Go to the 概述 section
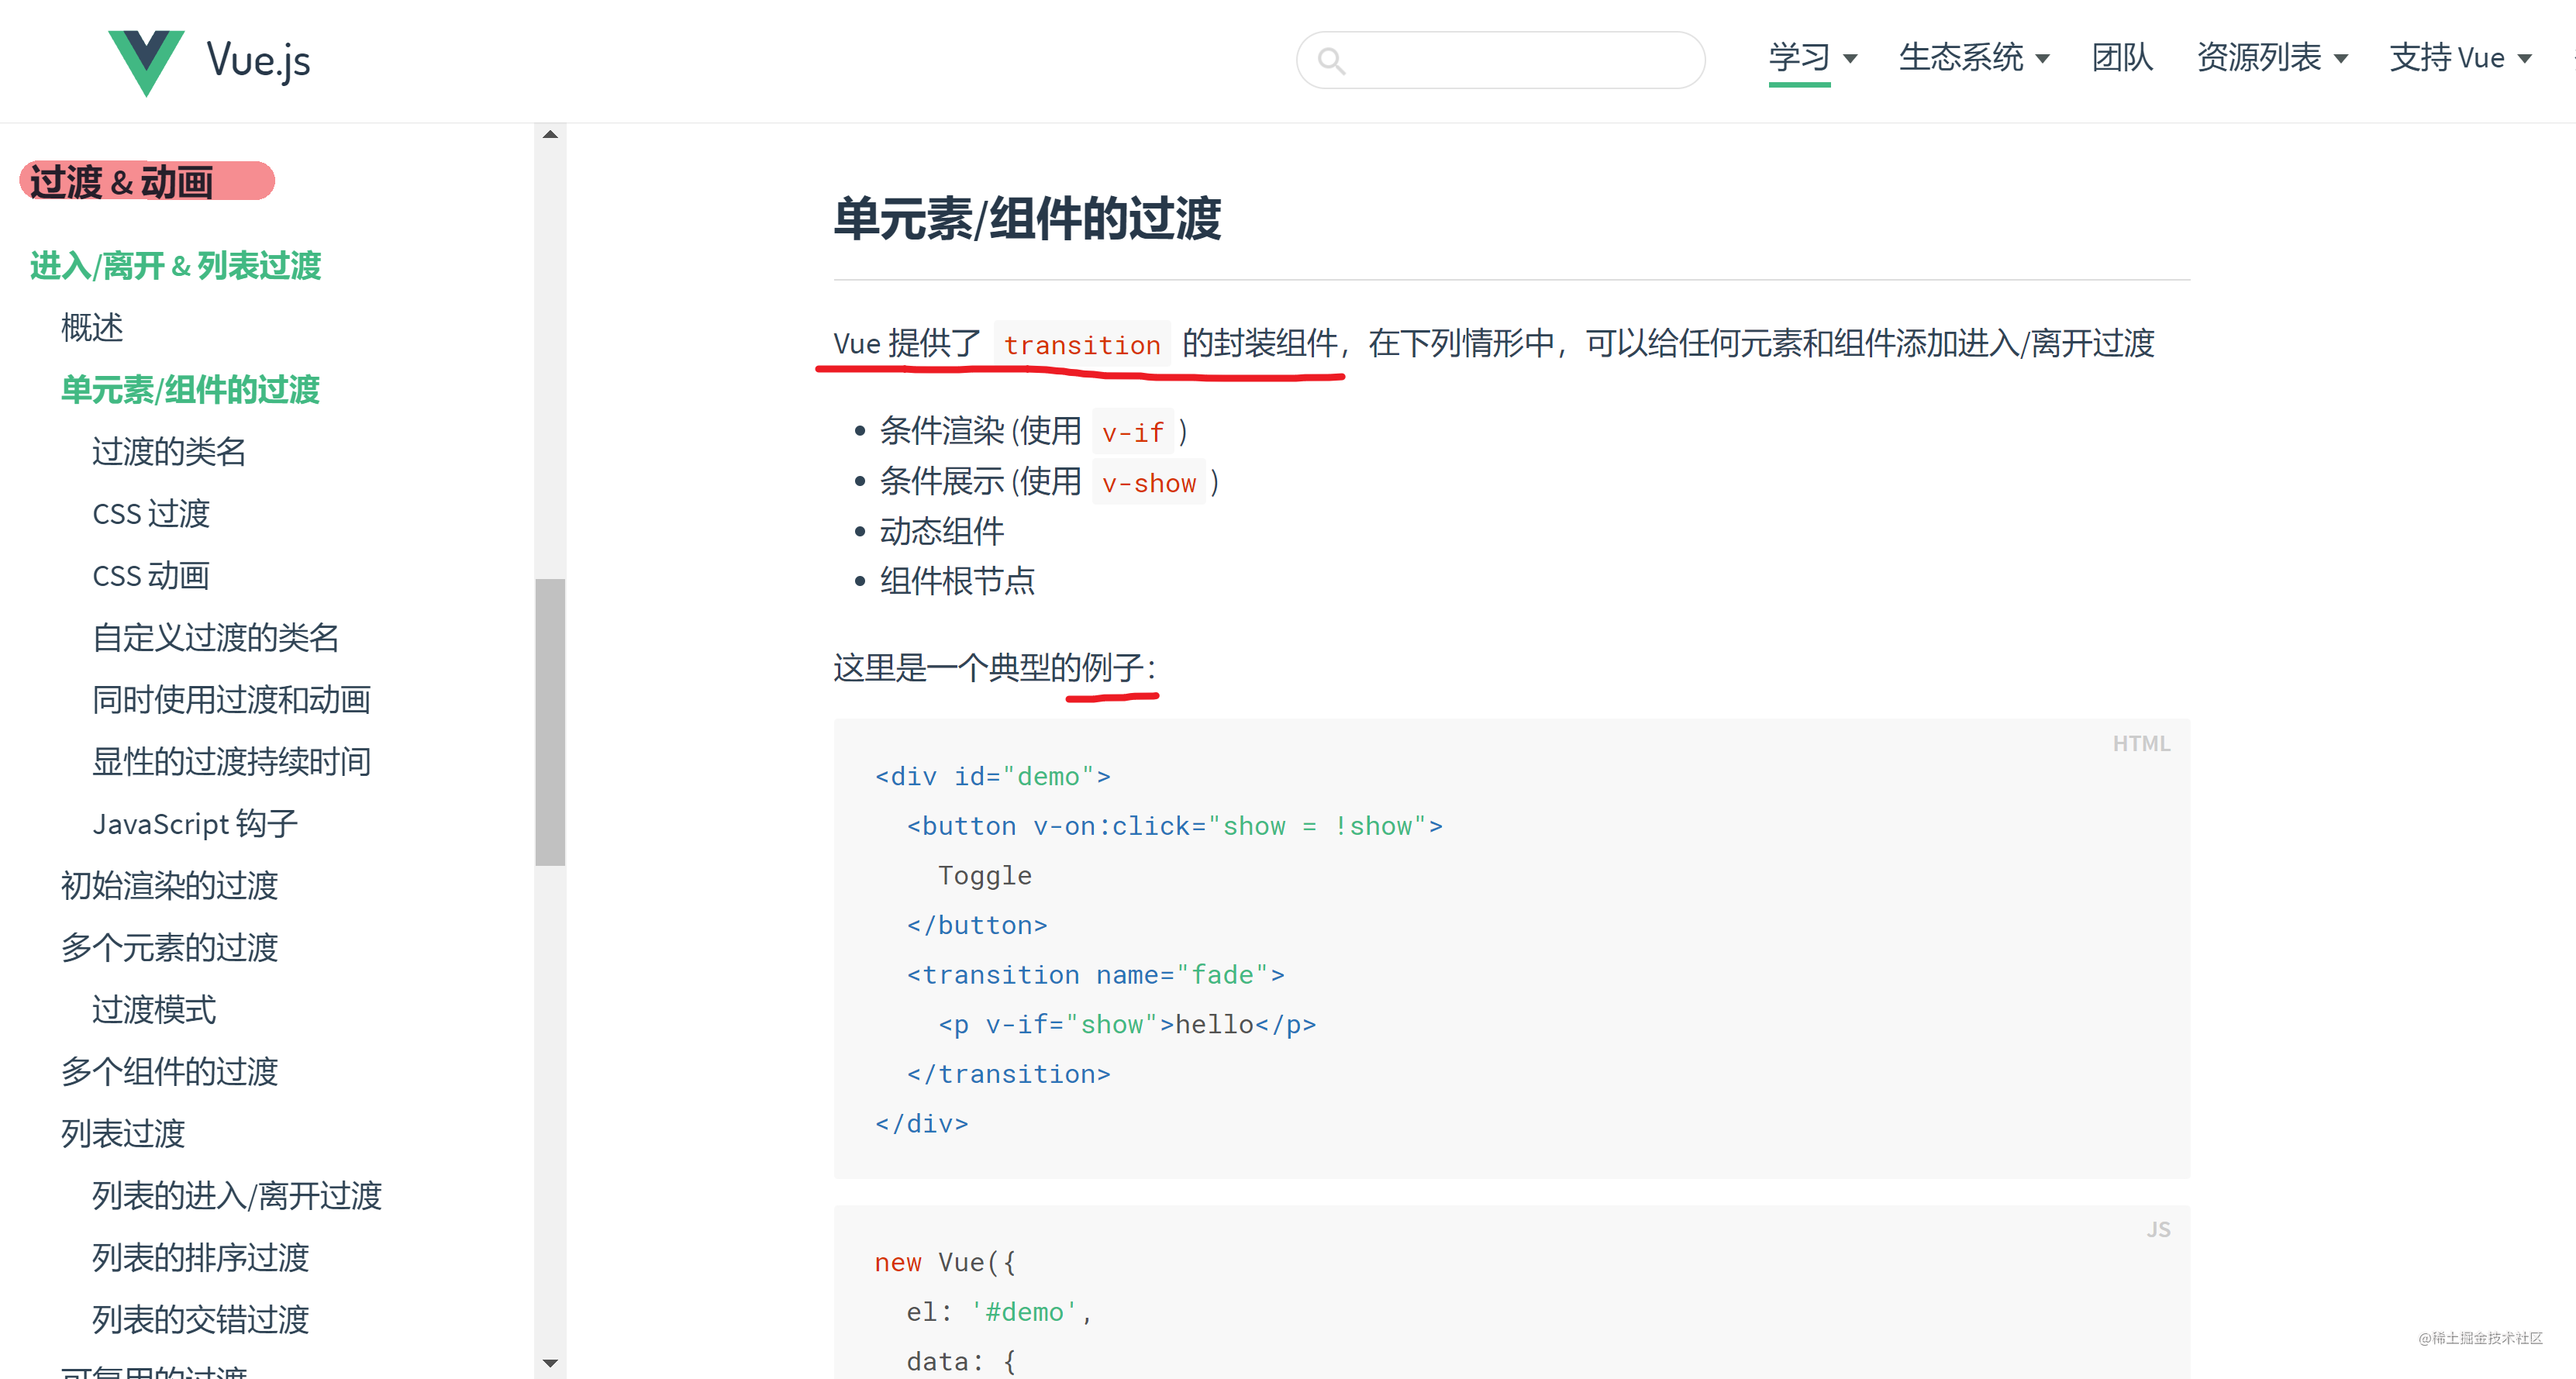2576x1379 pixels. click(x=91, y=328)
